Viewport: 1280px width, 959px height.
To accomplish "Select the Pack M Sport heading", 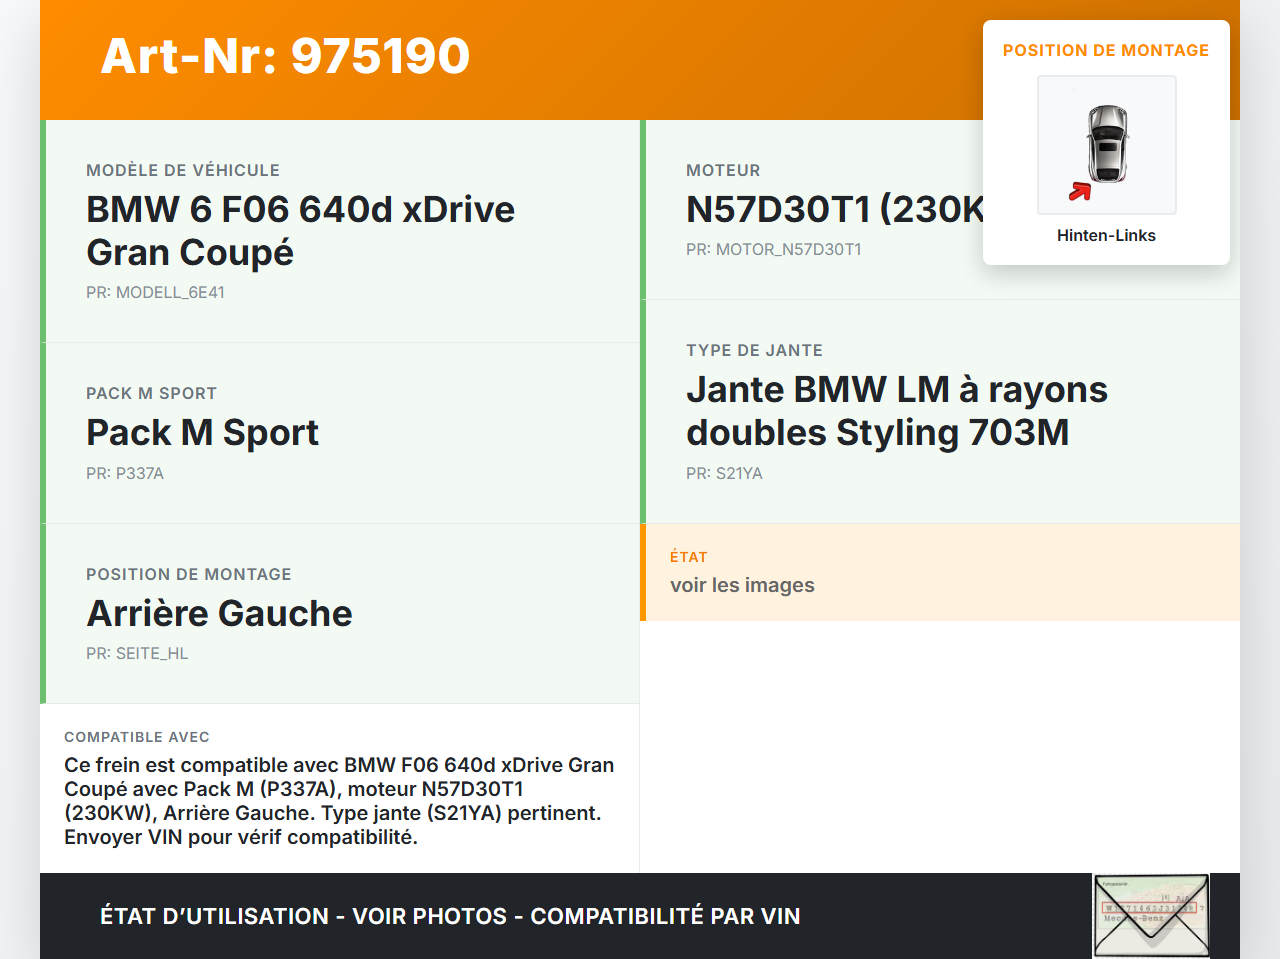I will pyautogui.click(x=202, y=432).
